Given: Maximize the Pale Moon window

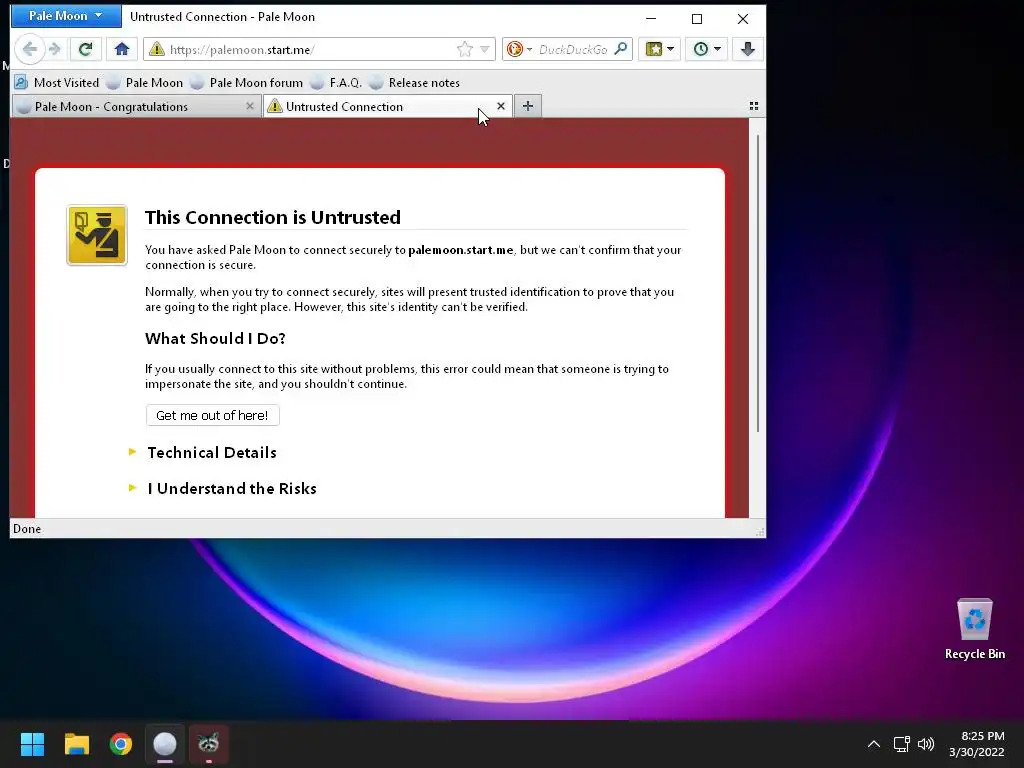Looking at the screenshot, I should click(697, 18).
